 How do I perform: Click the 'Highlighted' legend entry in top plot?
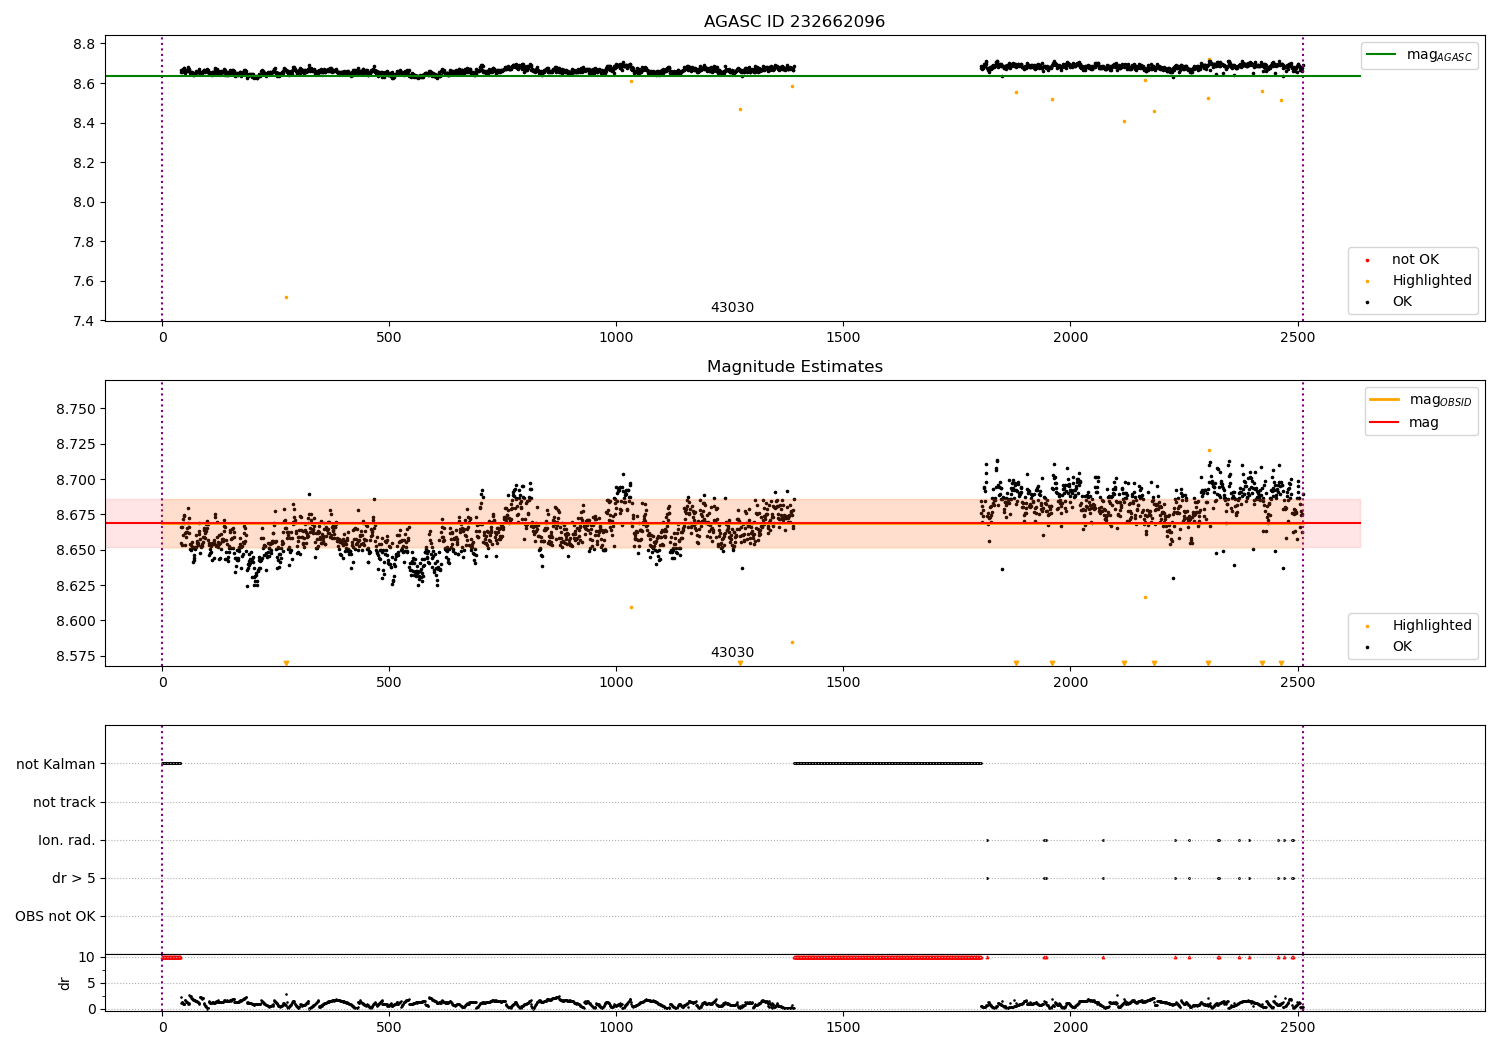pos(1431,281)
